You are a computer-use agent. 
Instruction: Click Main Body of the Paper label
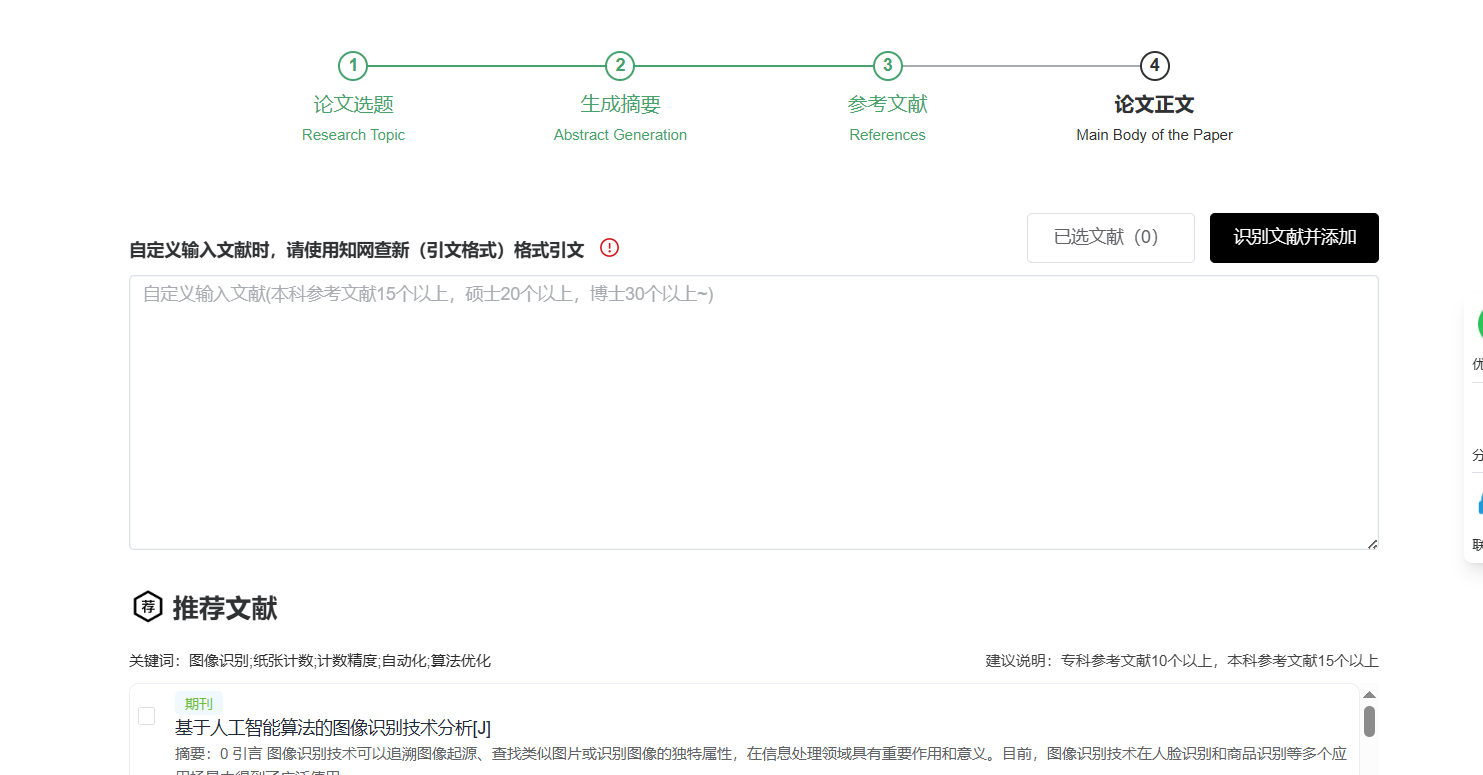(x=1154, y=135)
